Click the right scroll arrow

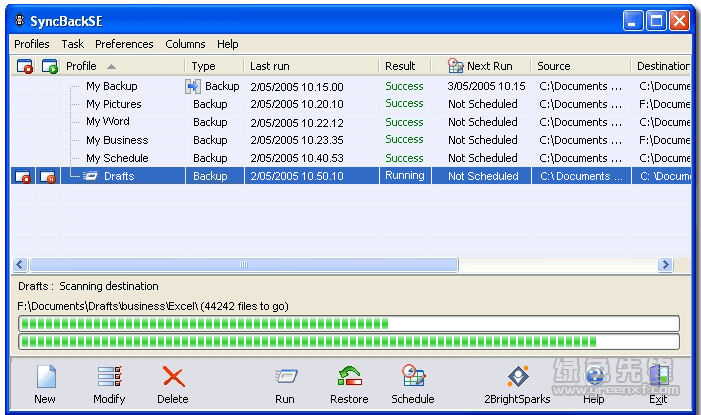click(665, 265)
